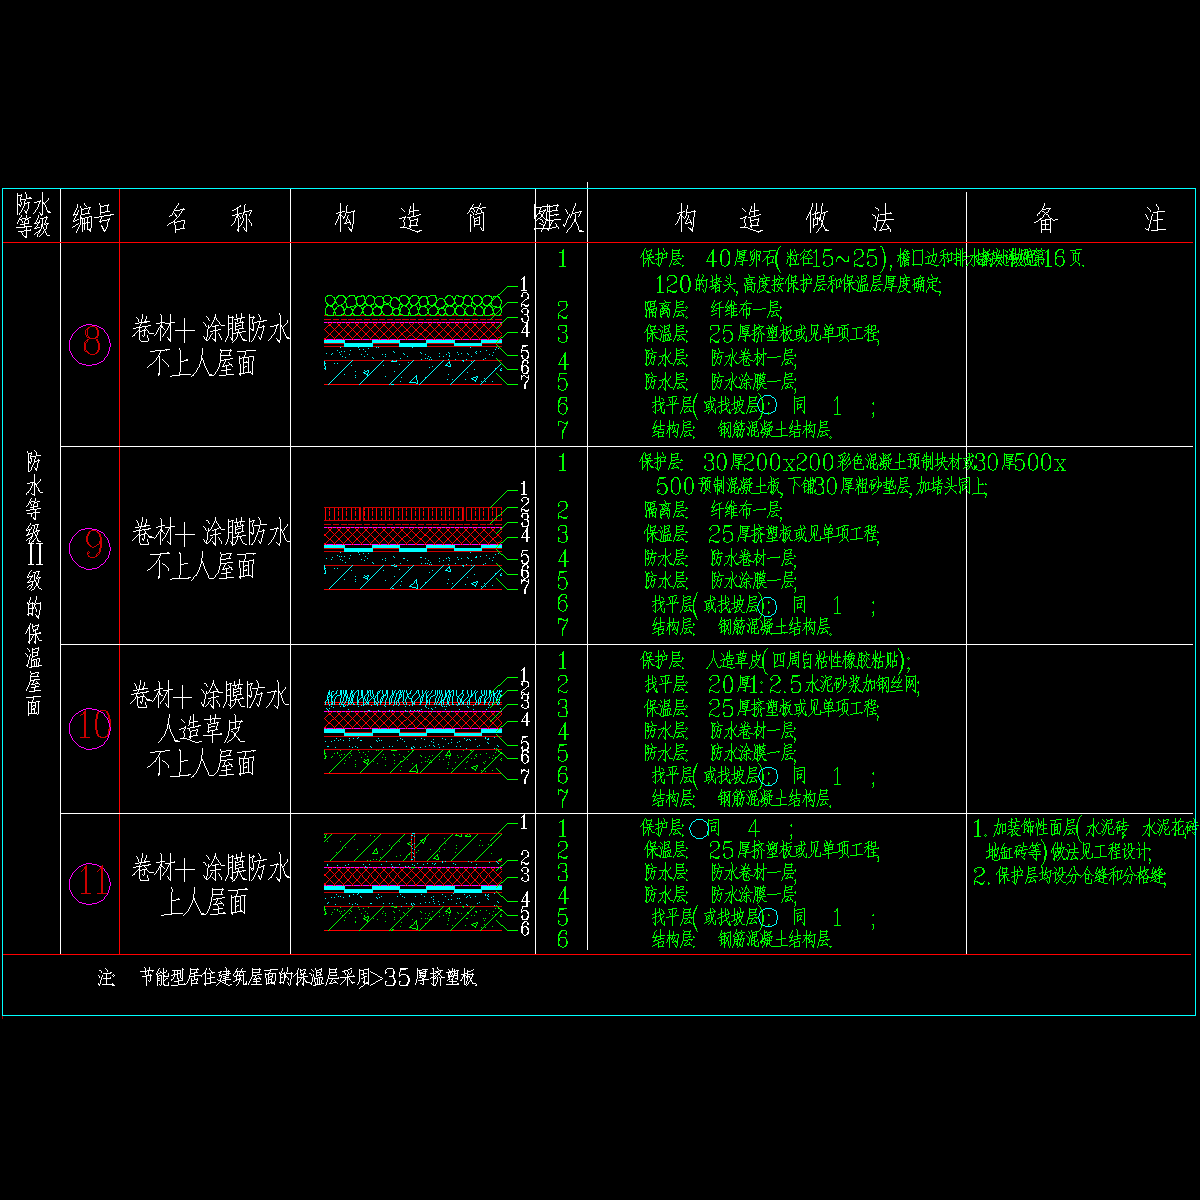Select the circled number 10 marker
Viewport: 1200px width, 1200px height.
point(90,727)
